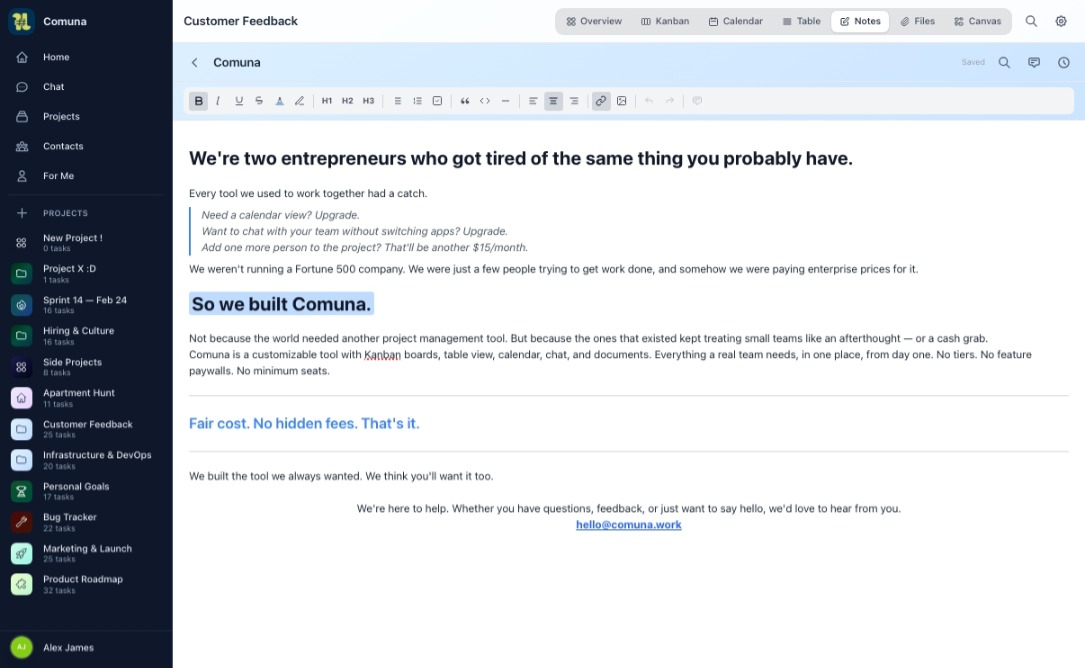Insert an image into the note

click(x=621, y=101)
